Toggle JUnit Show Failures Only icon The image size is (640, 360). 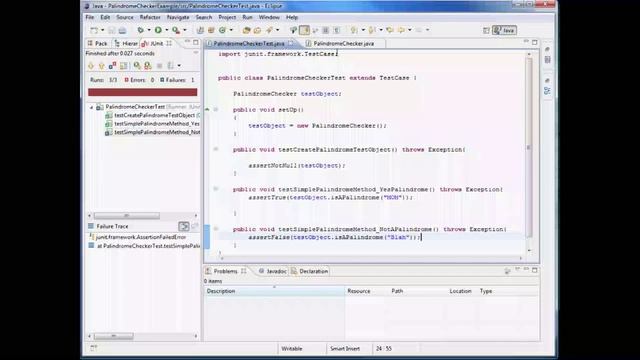click(x=112, y=66)
